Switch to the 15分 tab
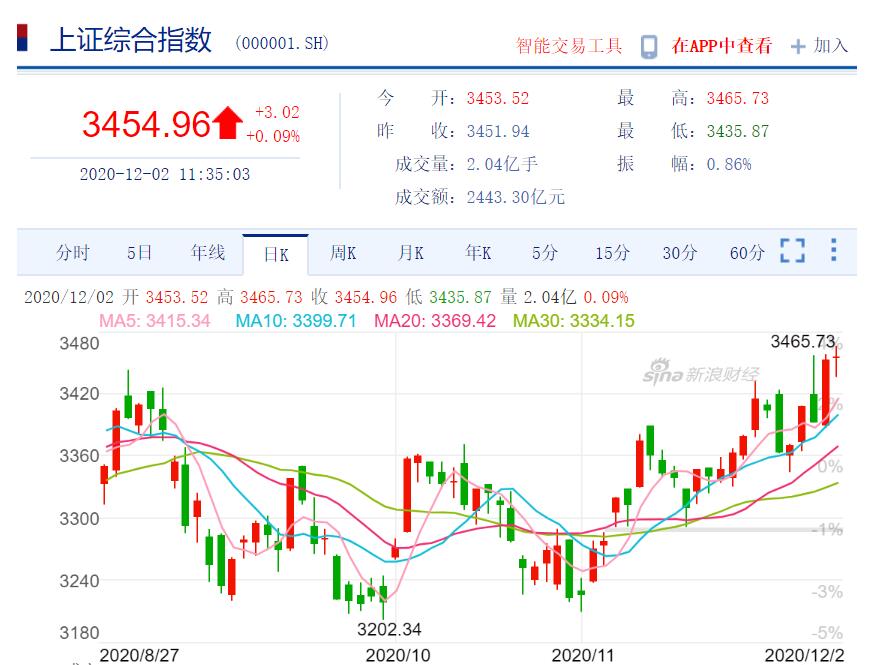 [x=612, y=253]
